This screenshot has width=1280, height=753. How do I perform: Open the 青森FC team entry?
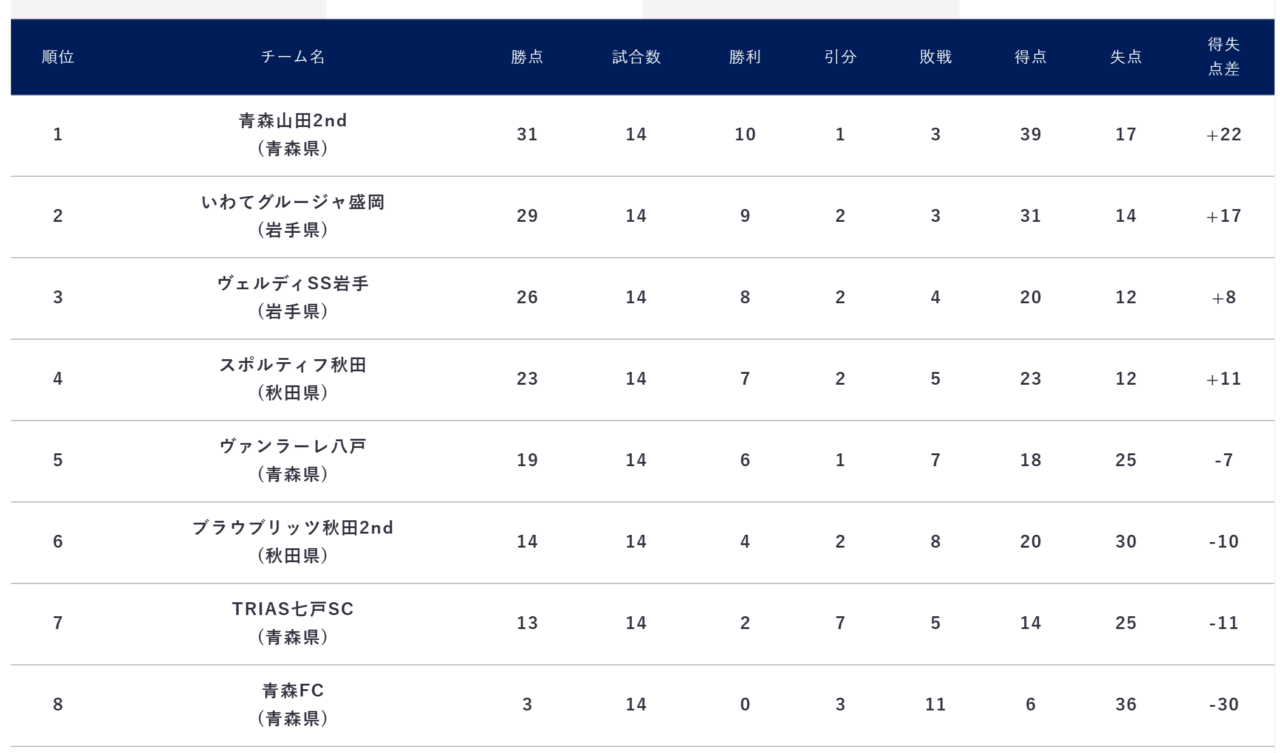293,690
